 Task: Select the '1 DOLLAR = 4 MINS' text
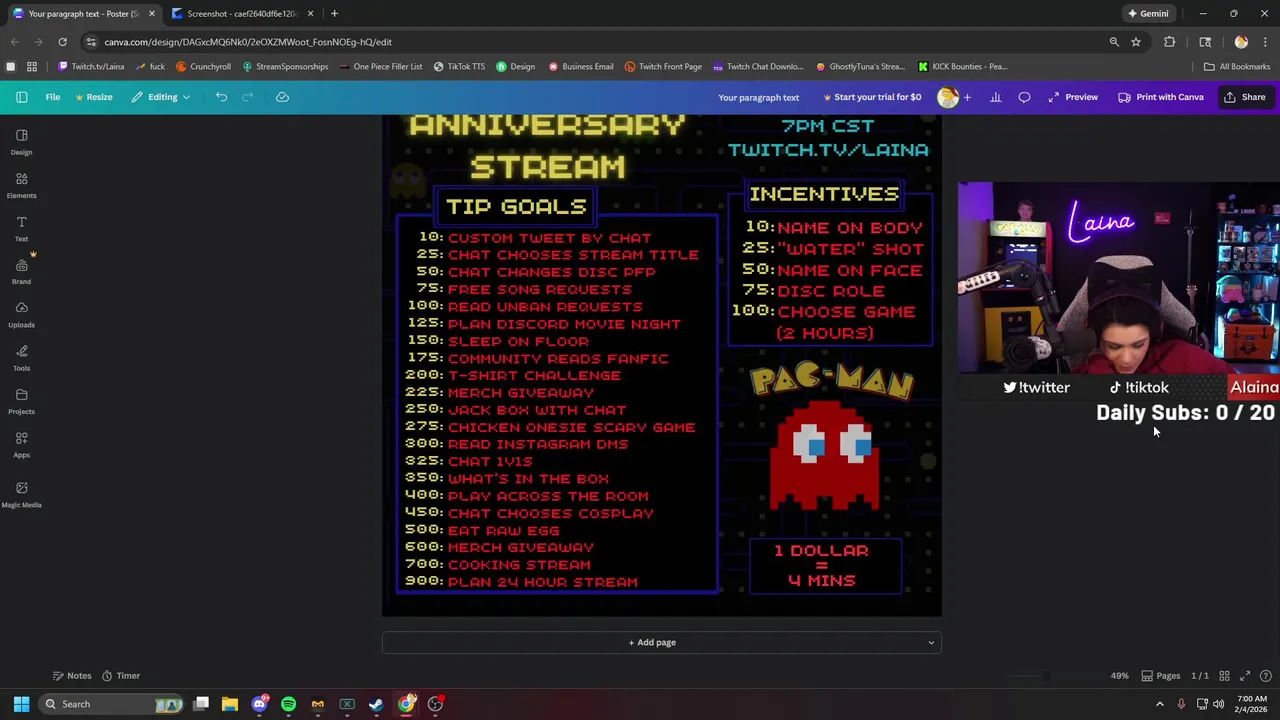821,565
